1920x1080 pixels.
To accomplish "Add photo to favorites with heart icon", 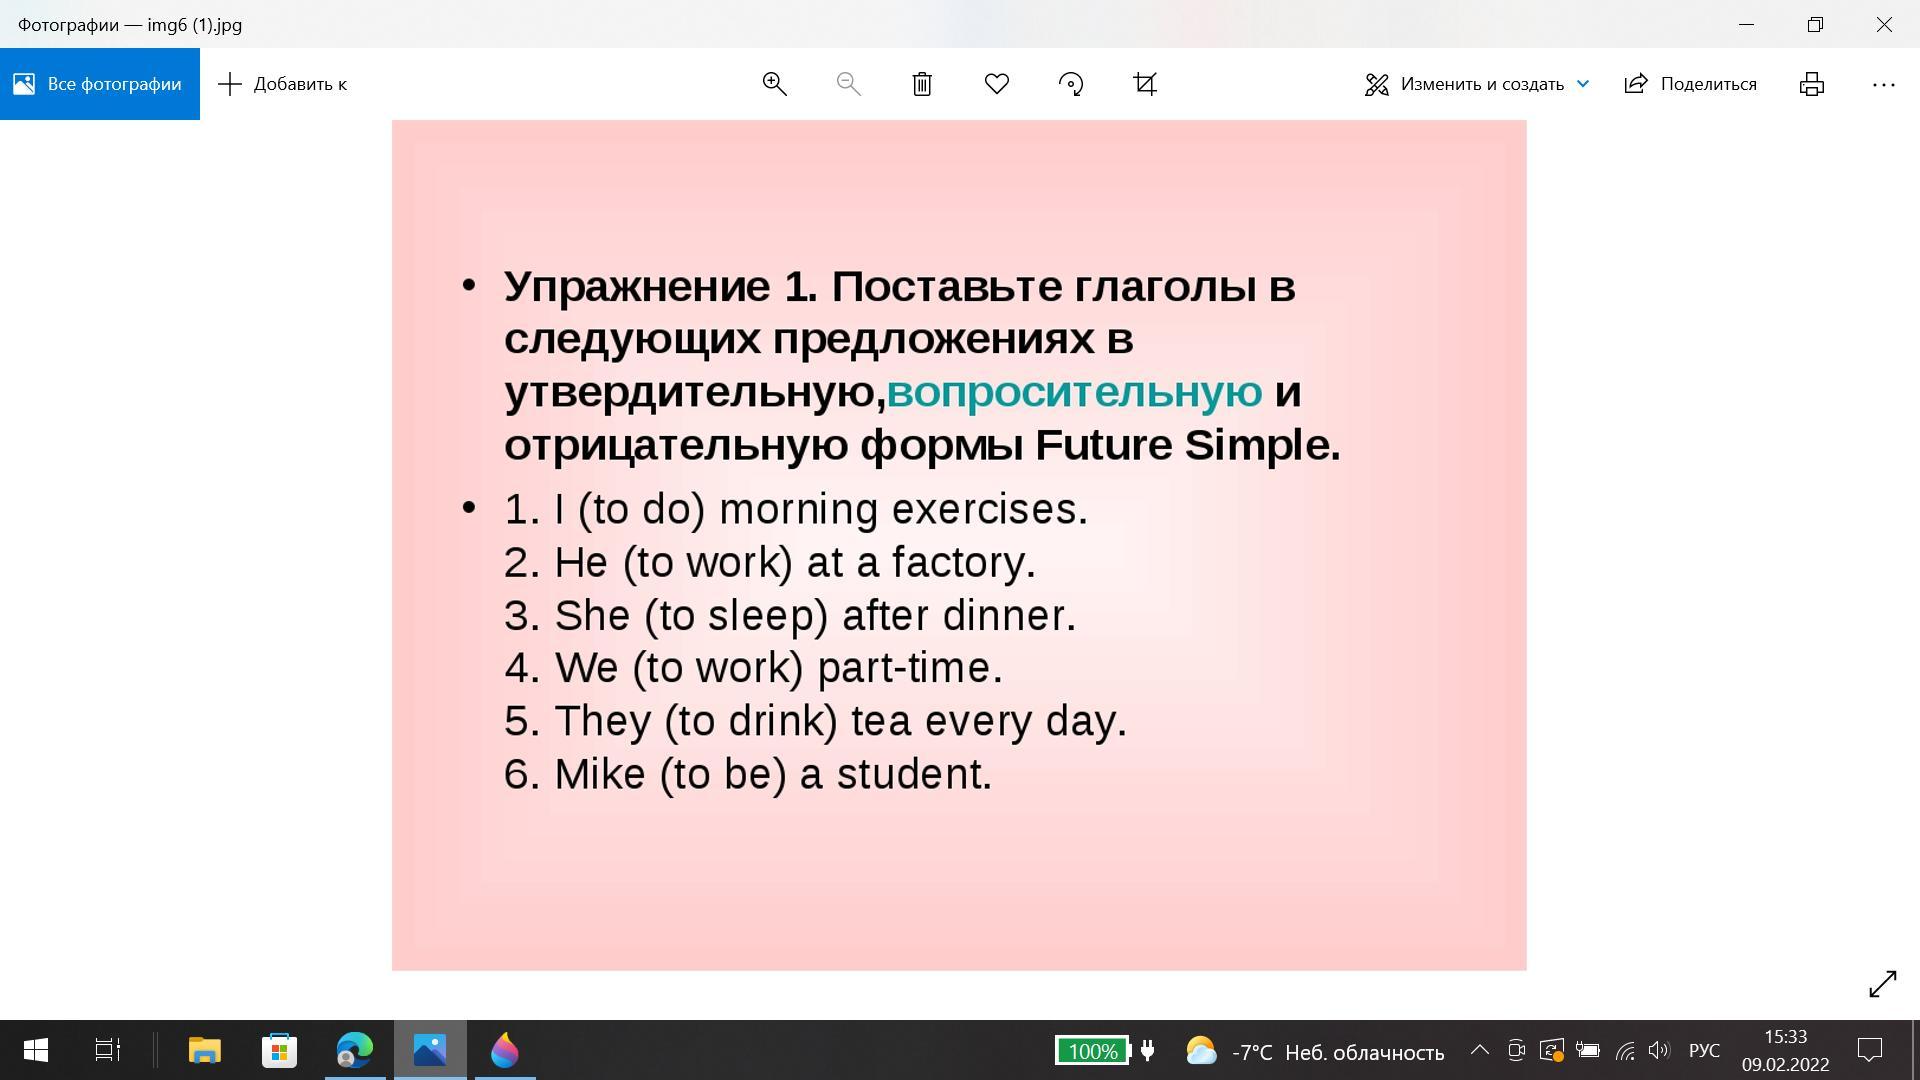I will pos(997,84).
